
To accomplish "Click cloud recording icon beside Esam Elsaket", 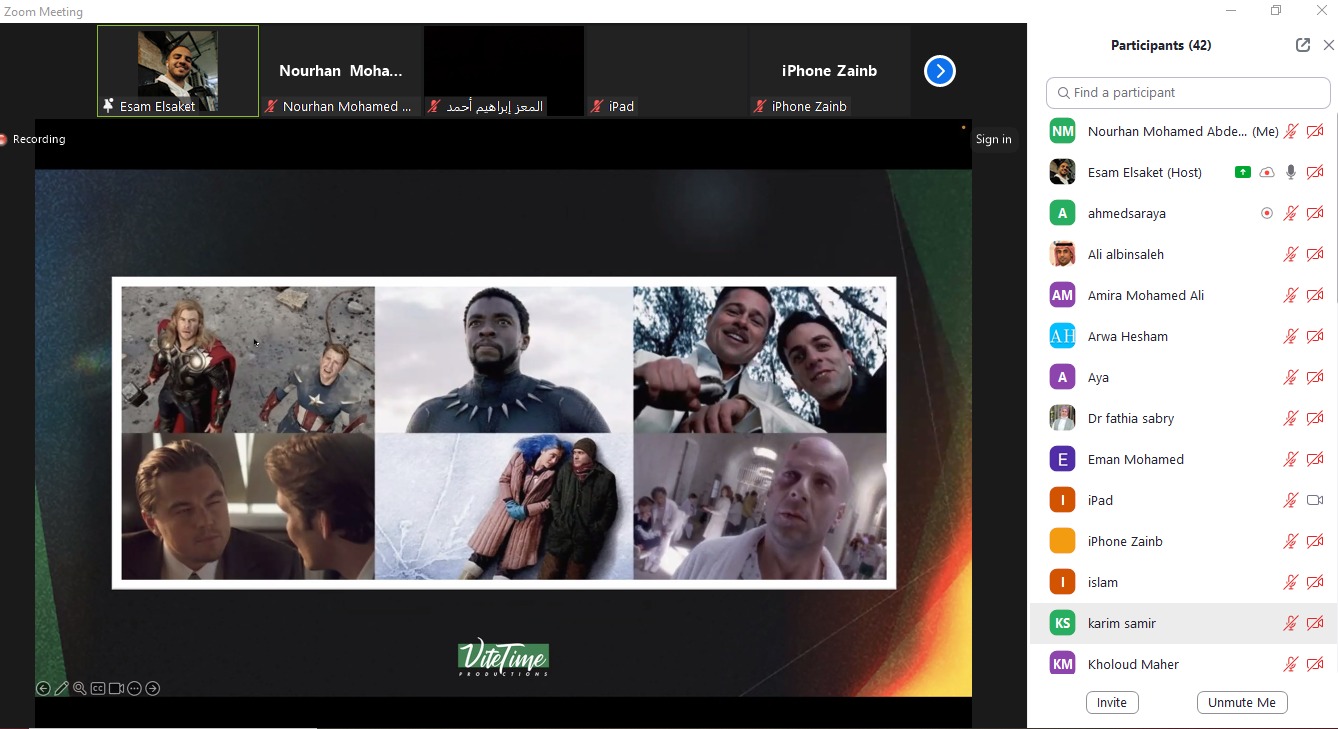I will [x=1267, y=172].
